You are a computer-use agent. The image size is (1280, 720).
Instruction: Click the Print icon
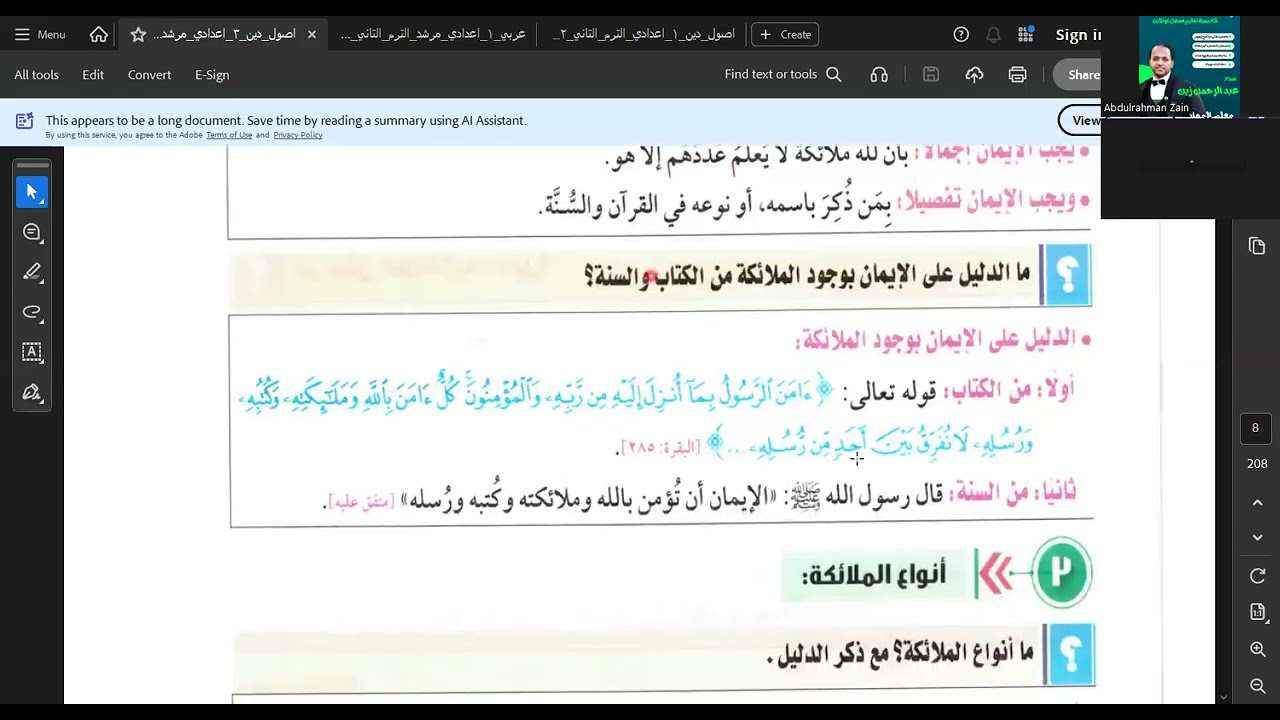[x=1018, y=75]
